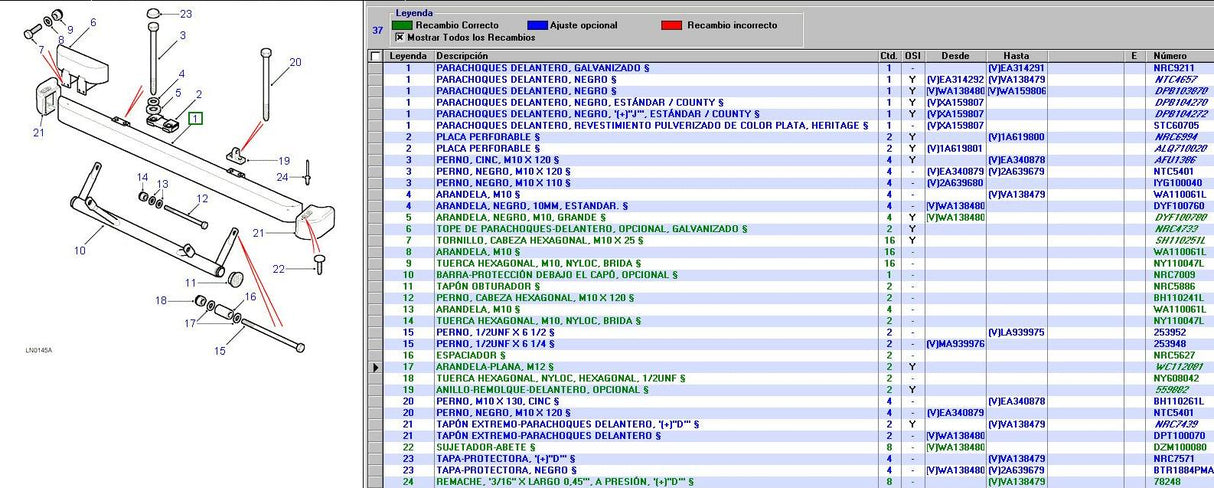Pick callout 19 towing ring label

[x=284, y=160]
